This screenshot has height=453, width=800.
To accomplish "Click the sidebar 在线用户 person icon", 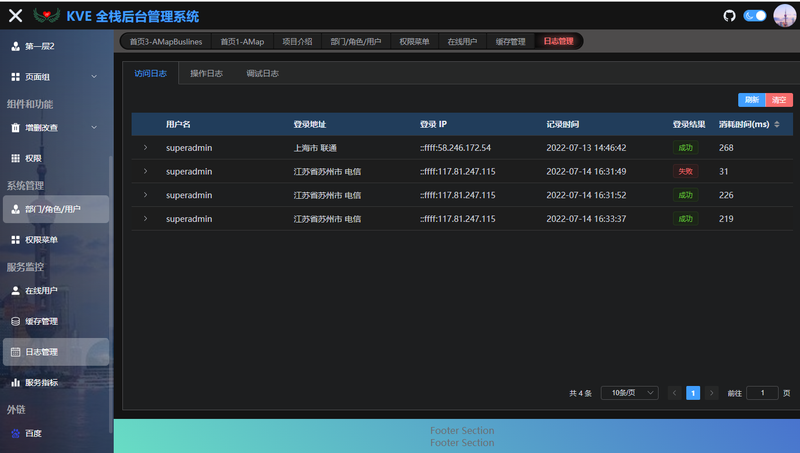I will coord(15,291).
